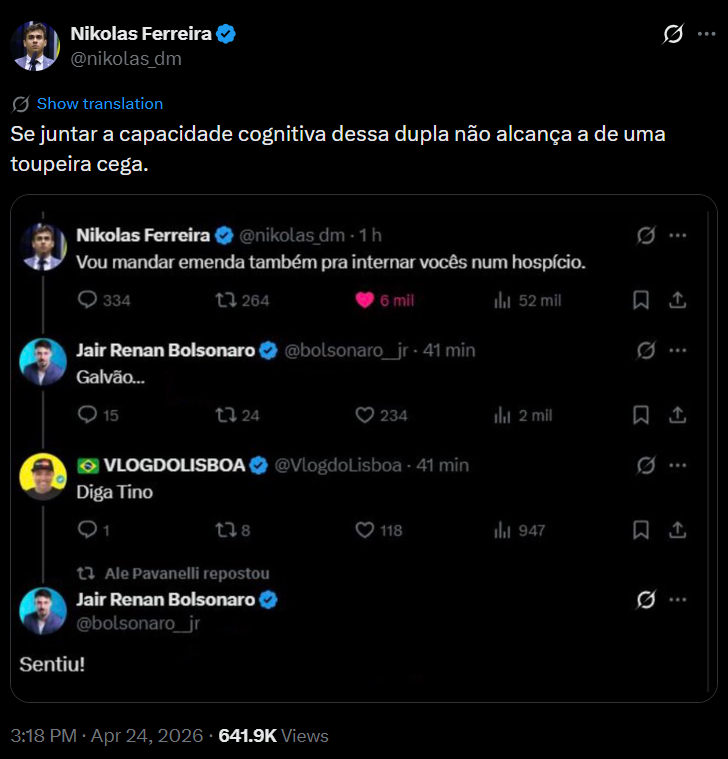Like the Diga Tino tweet with 118 likes
This screenshot has height=759, width=728.
(366, 530)
